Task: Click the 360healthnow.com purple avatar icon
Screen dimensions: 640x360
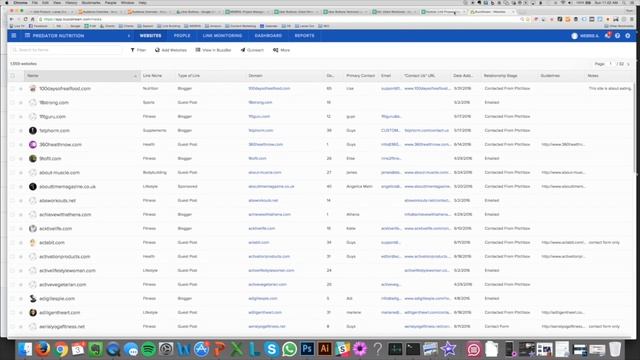Action: (33, 144)
